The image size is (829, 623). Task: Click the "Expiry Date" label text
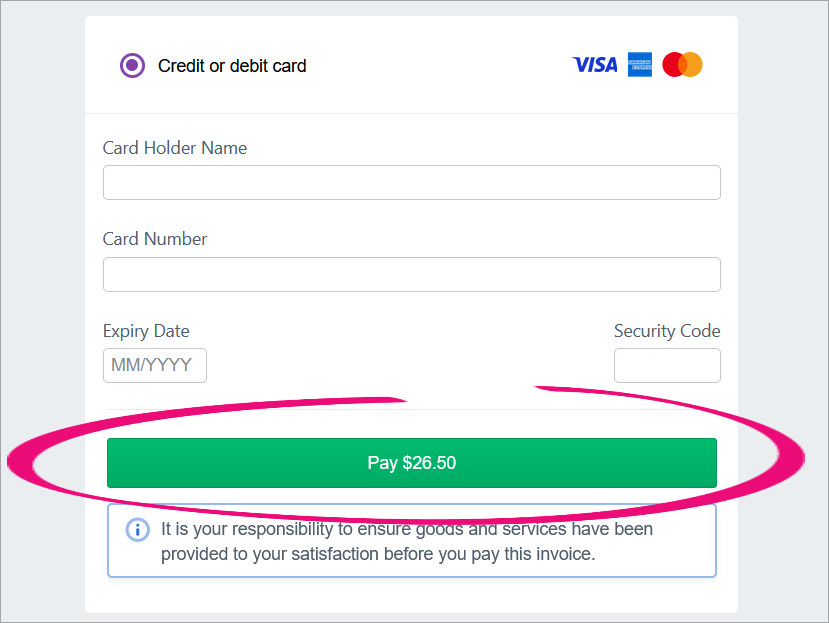[146, 331]
